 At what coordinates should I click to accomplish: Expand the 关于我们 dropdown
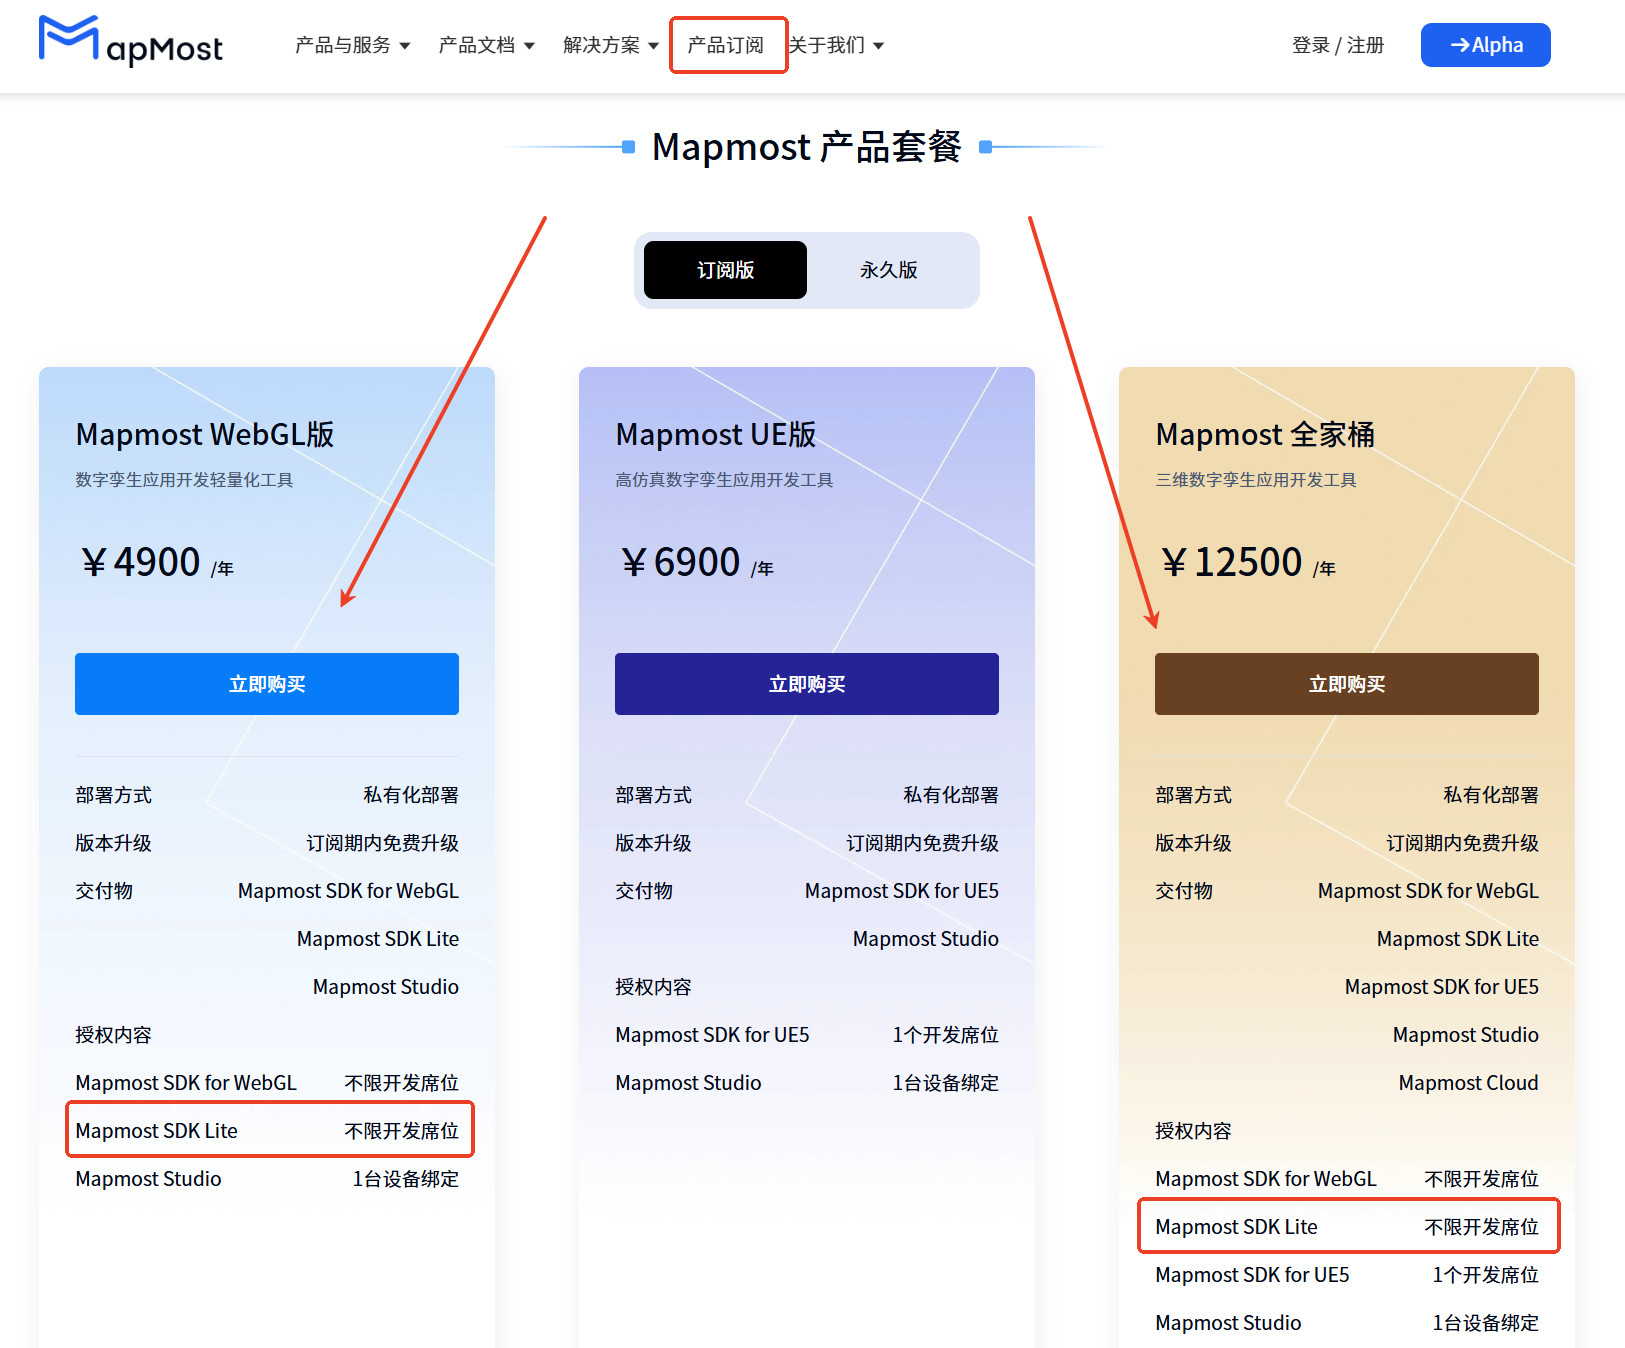click(x=836, y=45)
